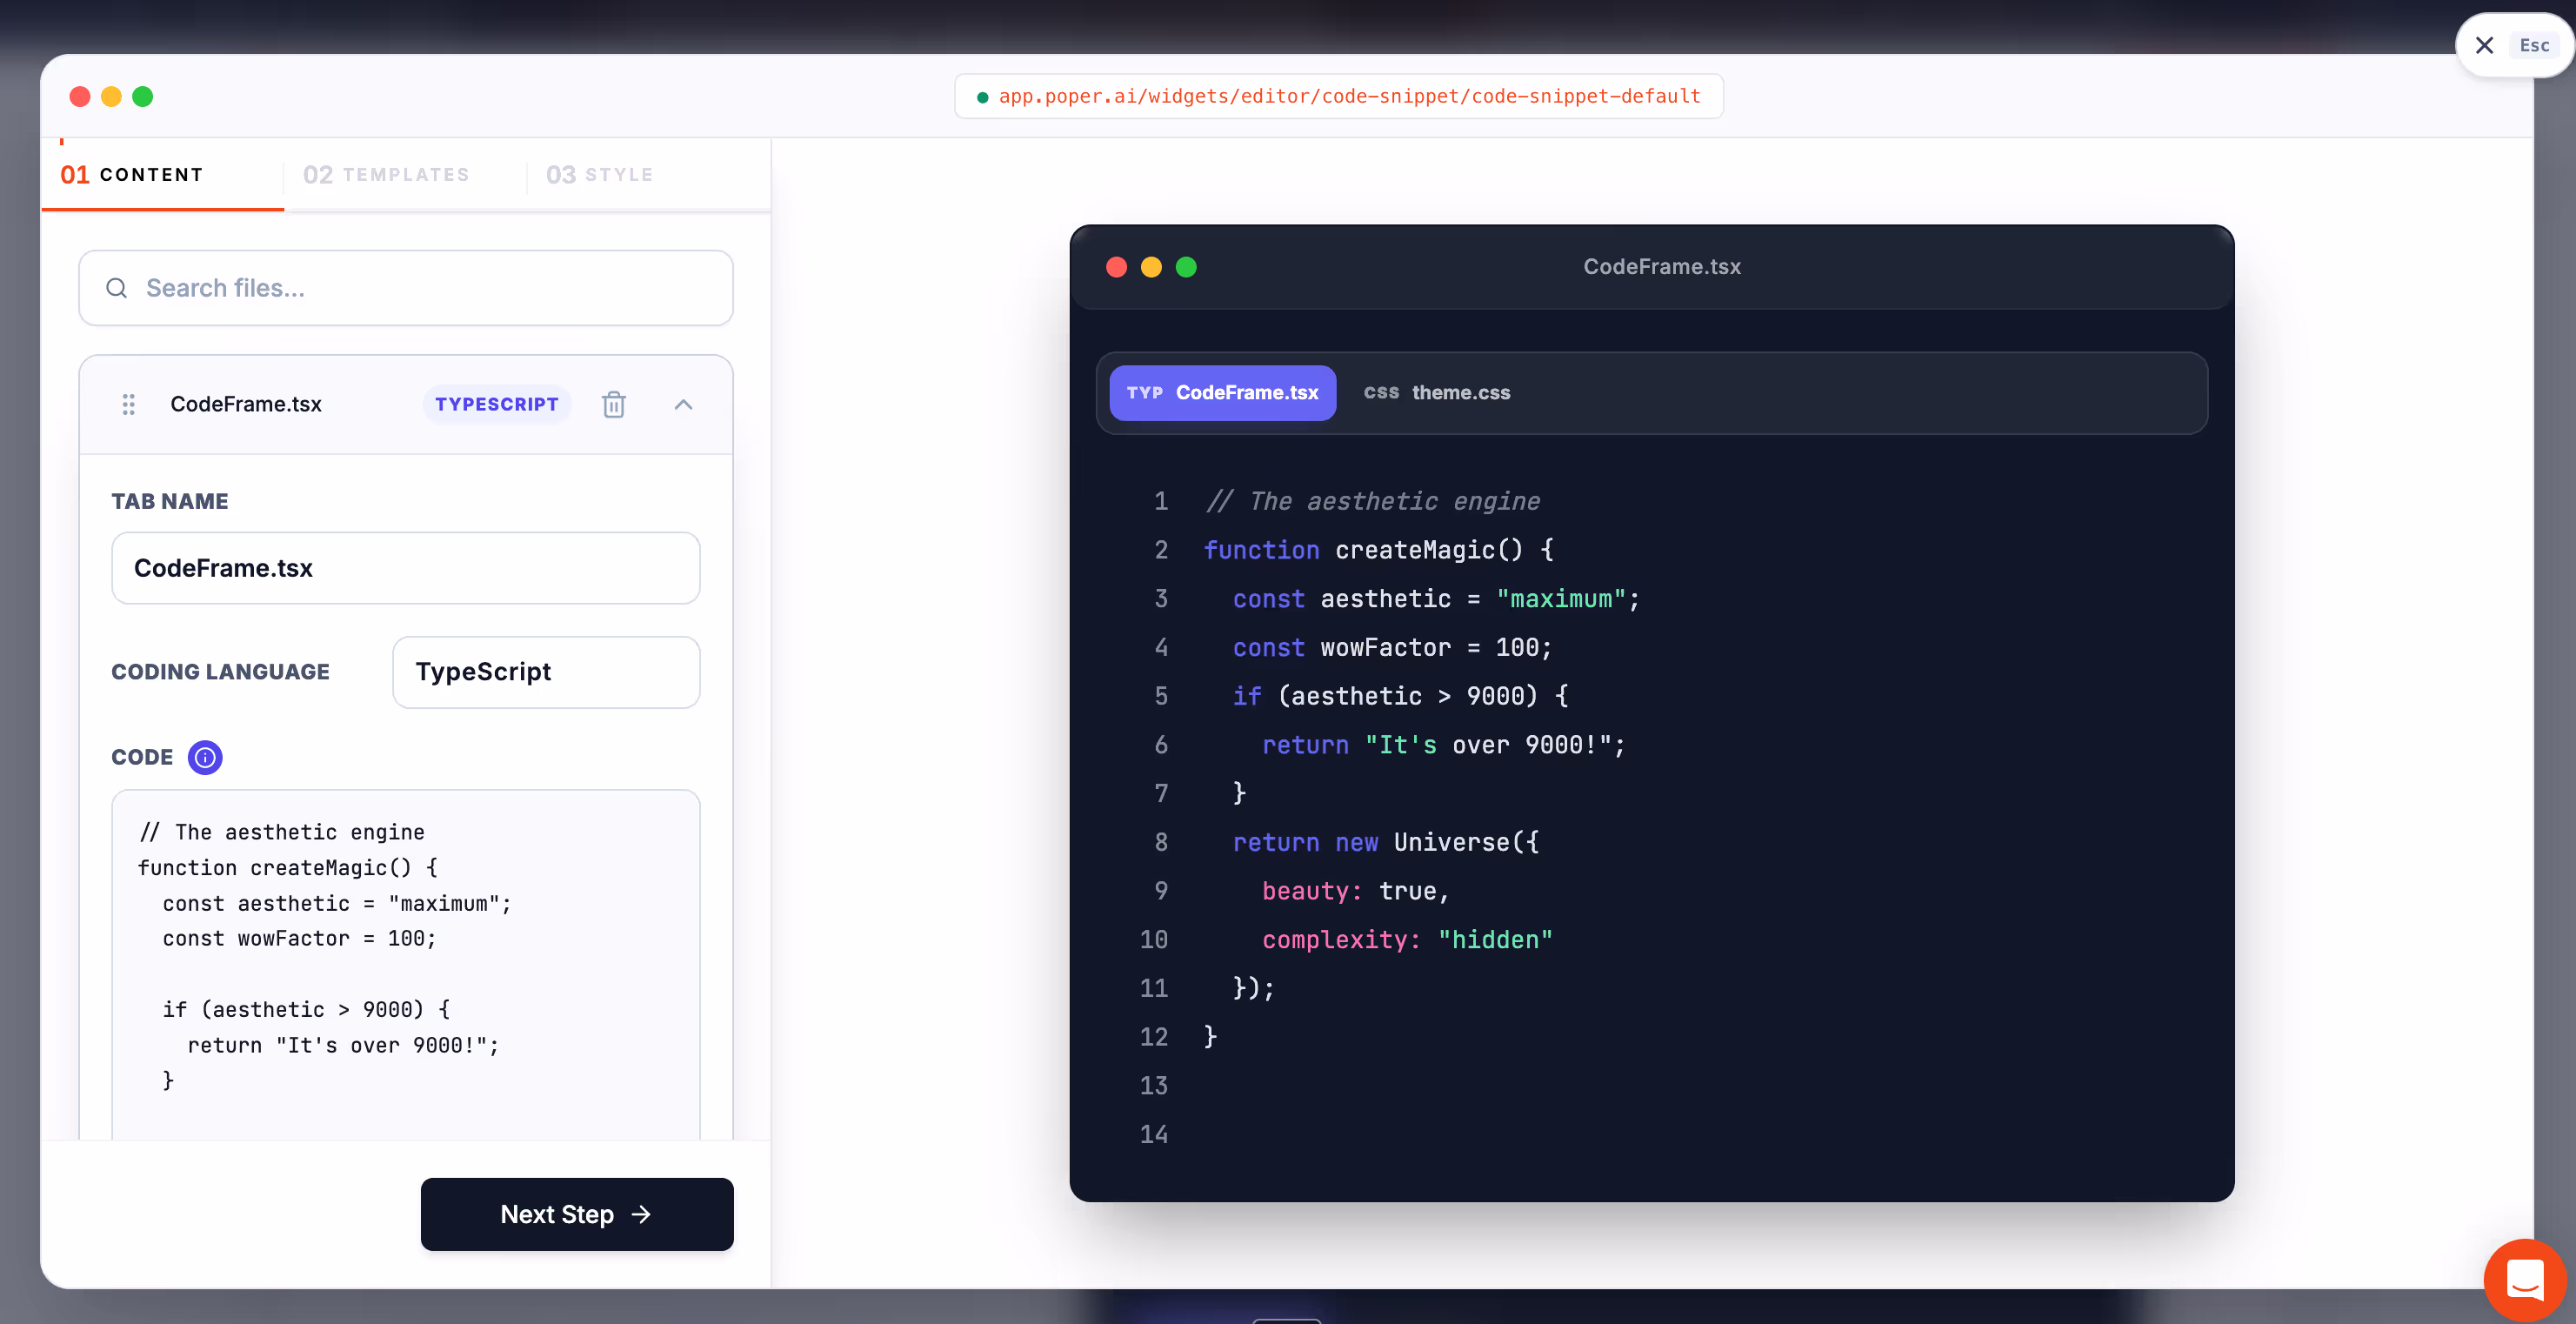Open the Code info tooltip icon
This screenshot has width=2576, height=1324.
pyautogui.click(x=205, y=757)
